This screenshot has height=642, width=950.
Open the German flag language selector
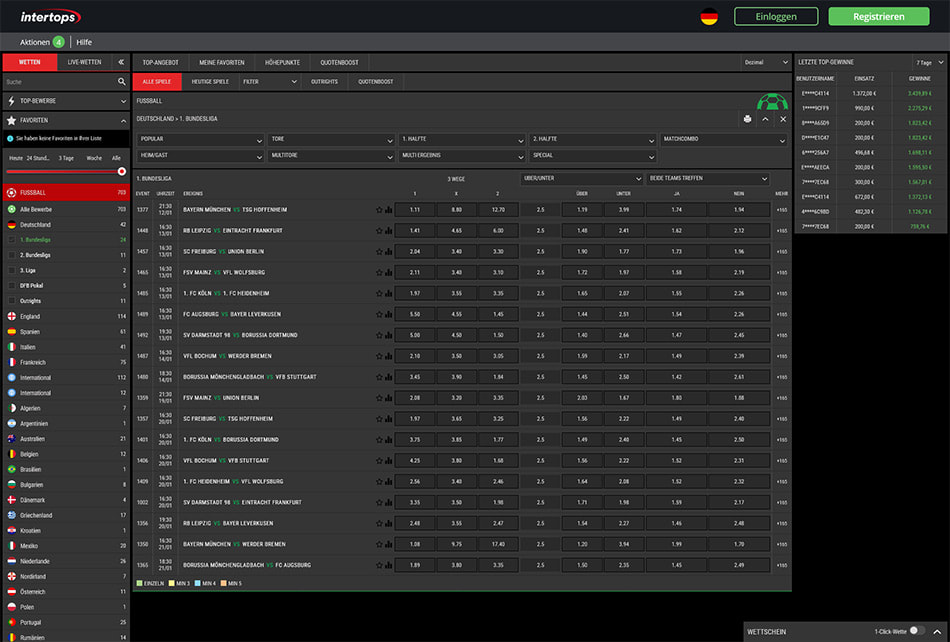pyautogui.click(x=709, y=17)
